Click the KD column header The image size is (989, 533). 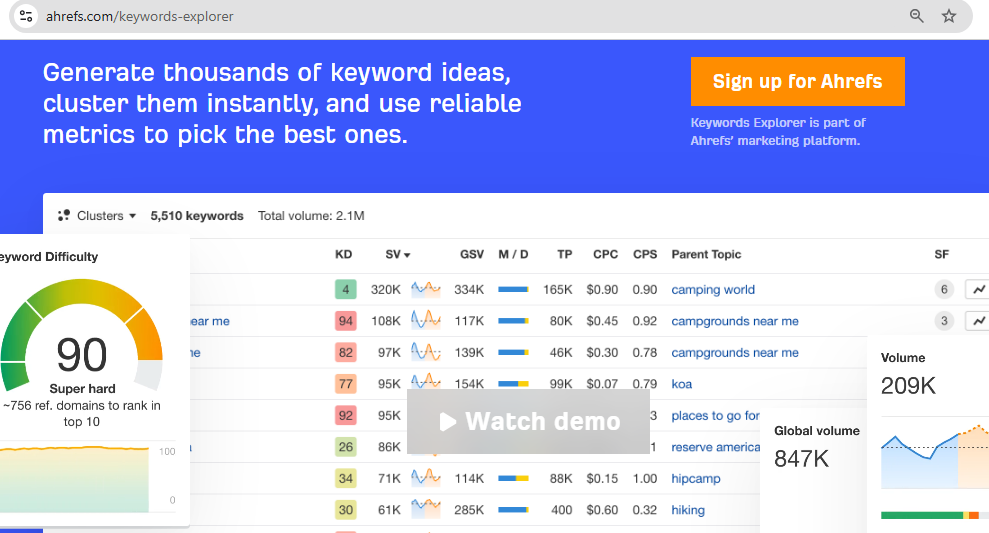point(343,255)
